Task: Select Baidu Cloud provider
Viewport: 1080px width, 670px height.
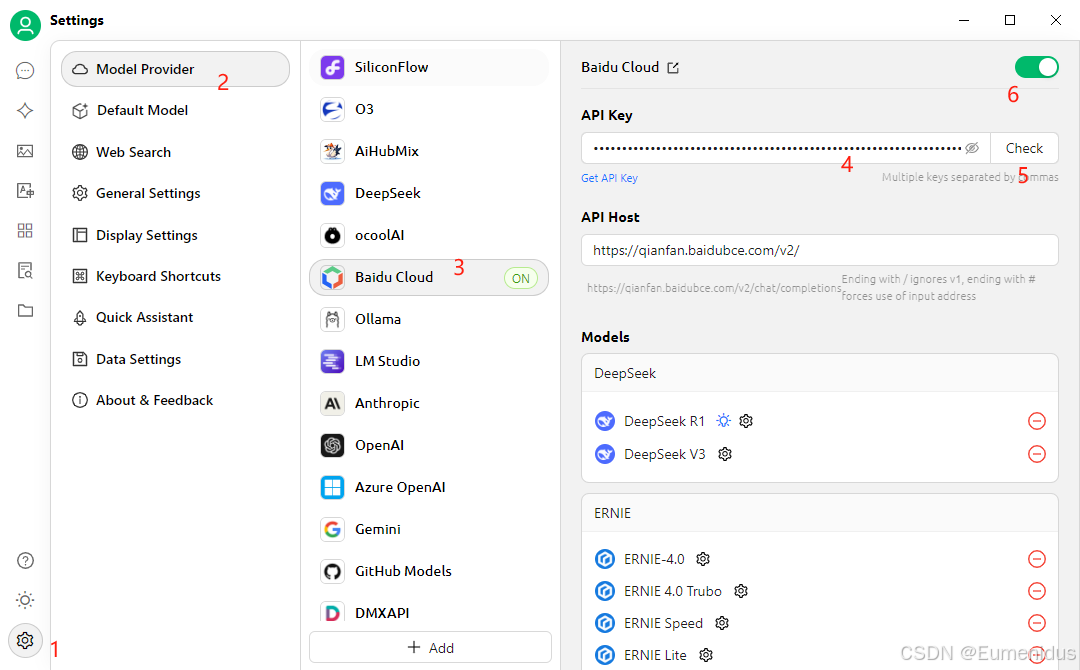Action: (429, 278)
